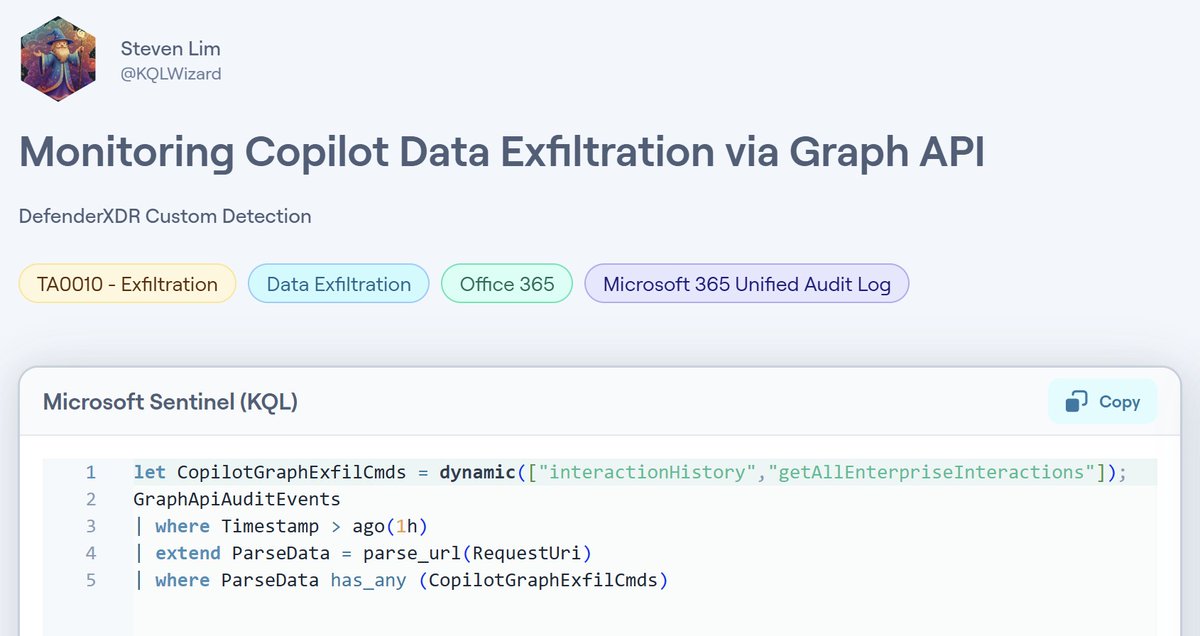Click the Copy button on the code block
The width and height of the screenshot is (1200, 636).
pyautogui.click(x=1102, y=401)
